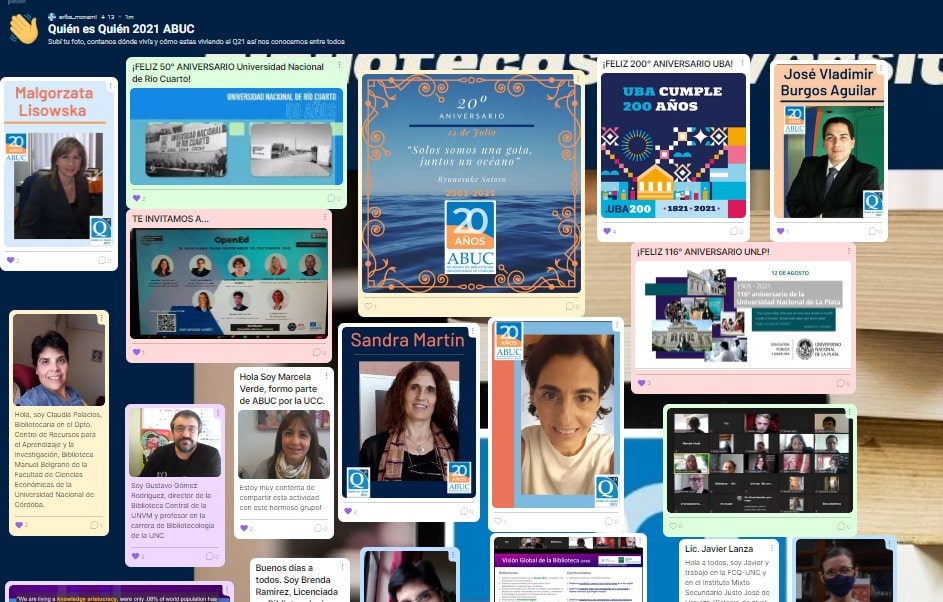The image size is (943, 602).
Task: Open three-dot menu on 116° ANIVERSARIO UNLP post
Action: pyautogui.click(x=849, y=250)
